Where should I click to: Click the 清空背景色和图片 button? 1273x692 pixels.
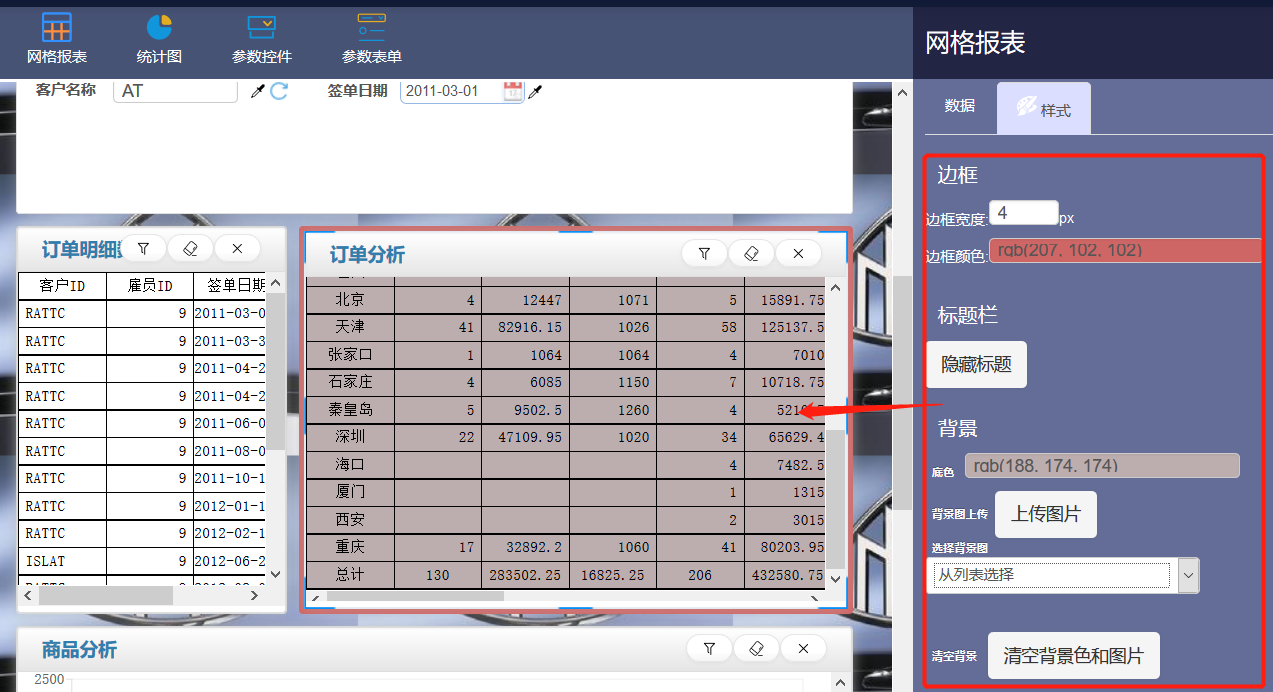[1073, 656]
